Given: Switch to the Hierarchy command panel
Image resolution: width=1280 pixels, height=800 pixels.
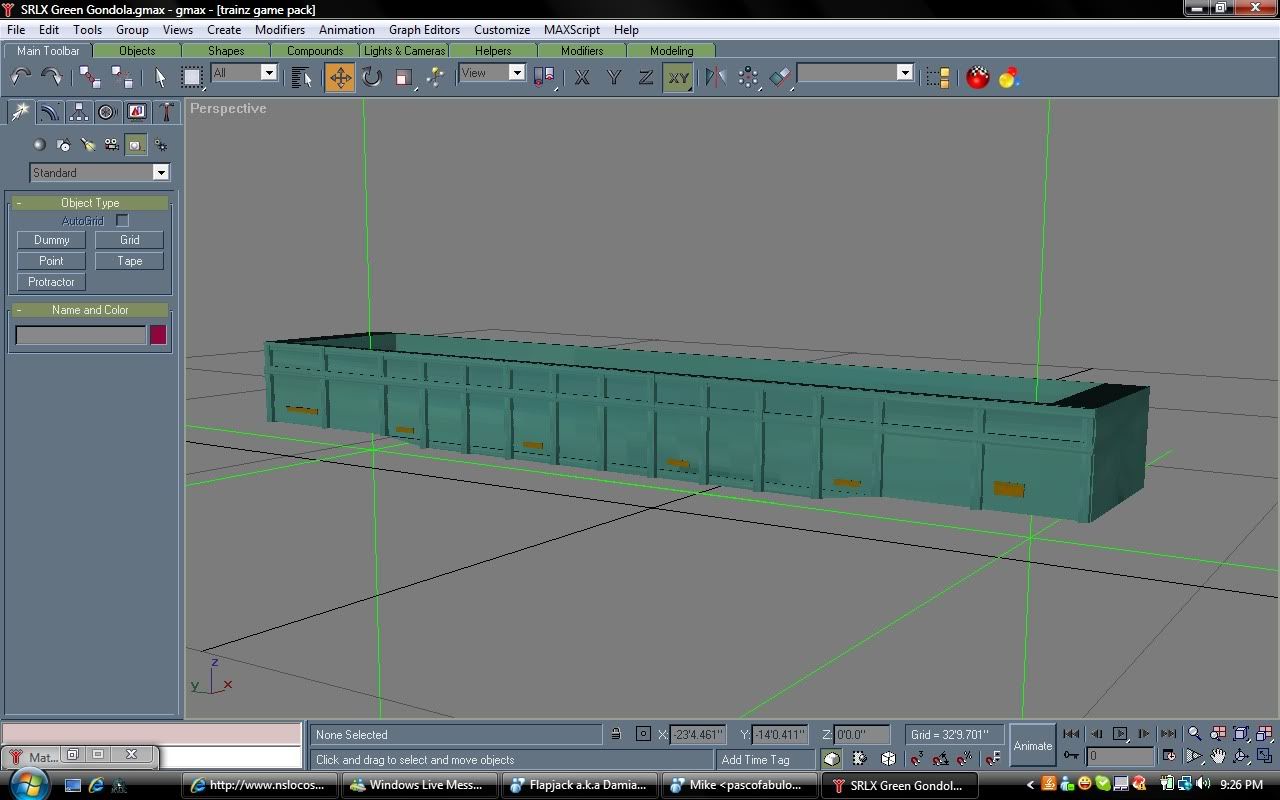Looking at the screenshot, I should click(x=78, y=112).
